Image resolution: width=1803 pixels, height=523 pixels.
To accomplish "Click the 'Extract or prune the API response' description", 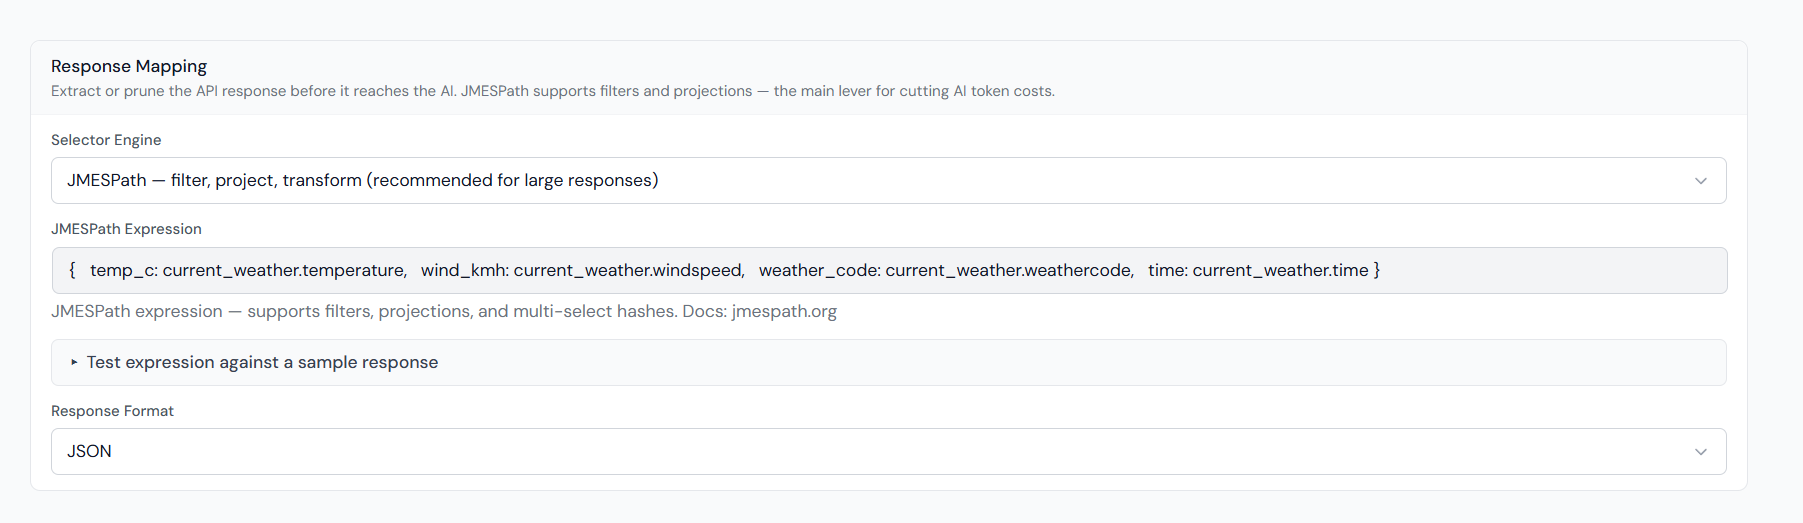I will pyautogui.click(x=553, y=91).
